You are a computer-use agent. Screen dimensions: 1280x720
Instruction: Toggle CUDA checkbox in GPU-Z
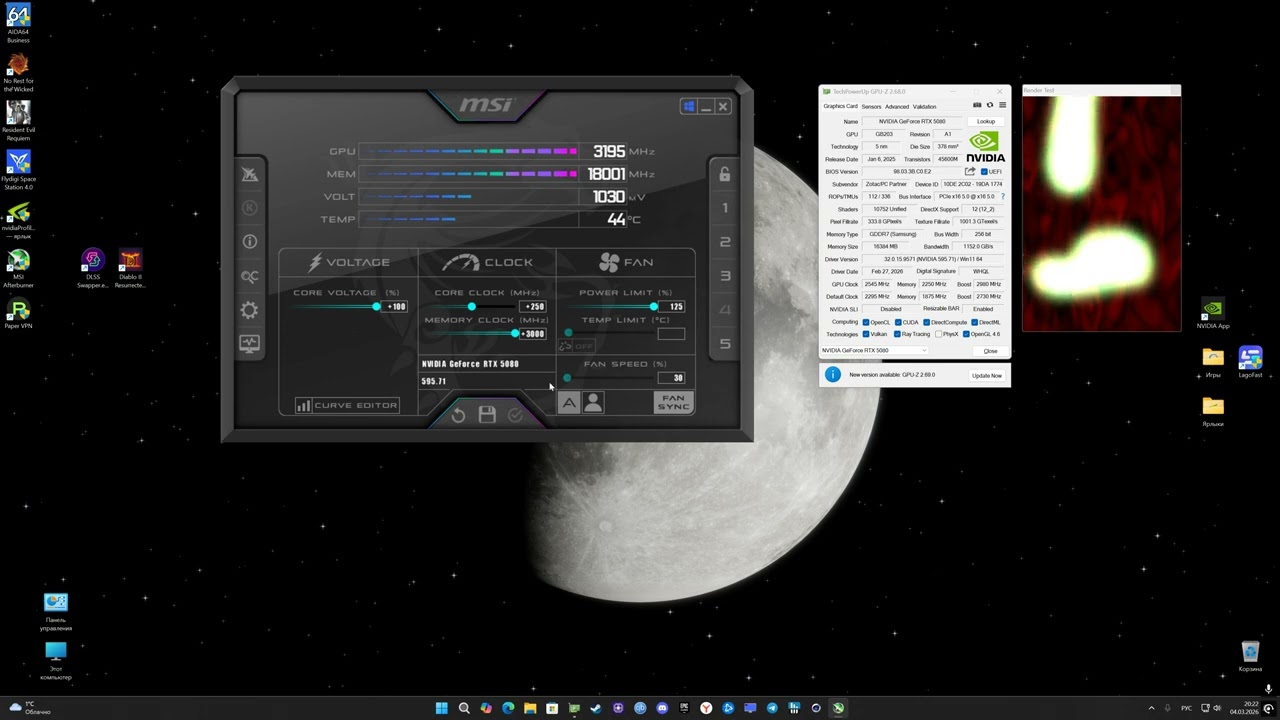[898, 322]
